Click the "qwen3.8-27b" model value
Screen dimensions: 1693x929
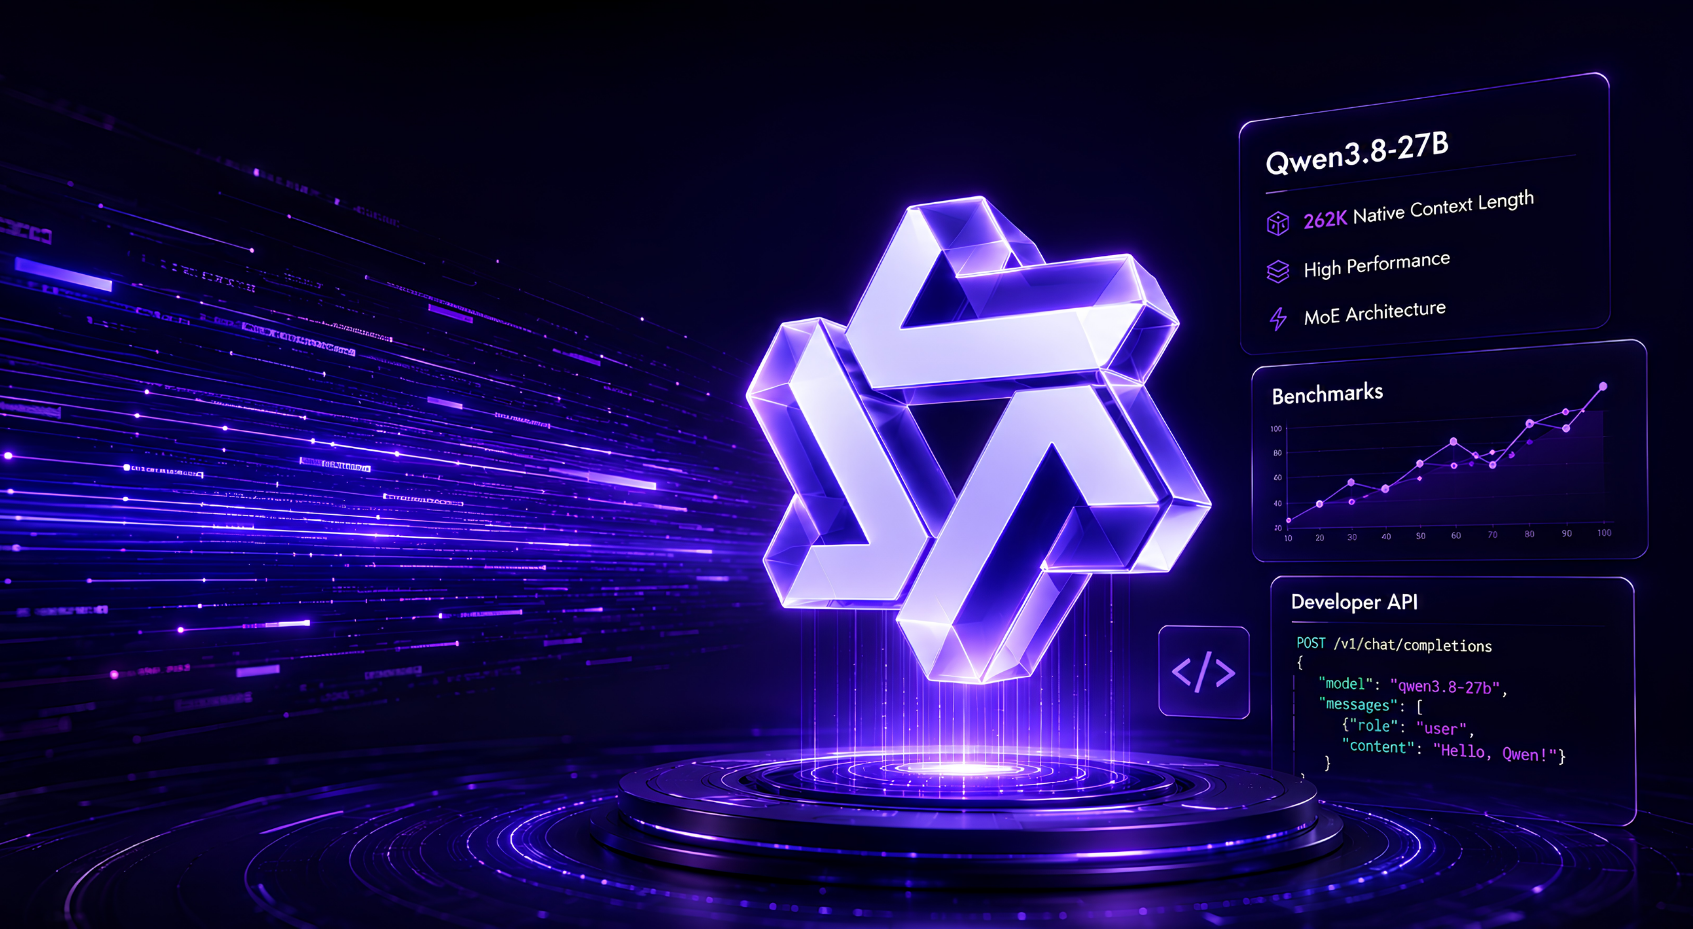(x=1446, y=687)
